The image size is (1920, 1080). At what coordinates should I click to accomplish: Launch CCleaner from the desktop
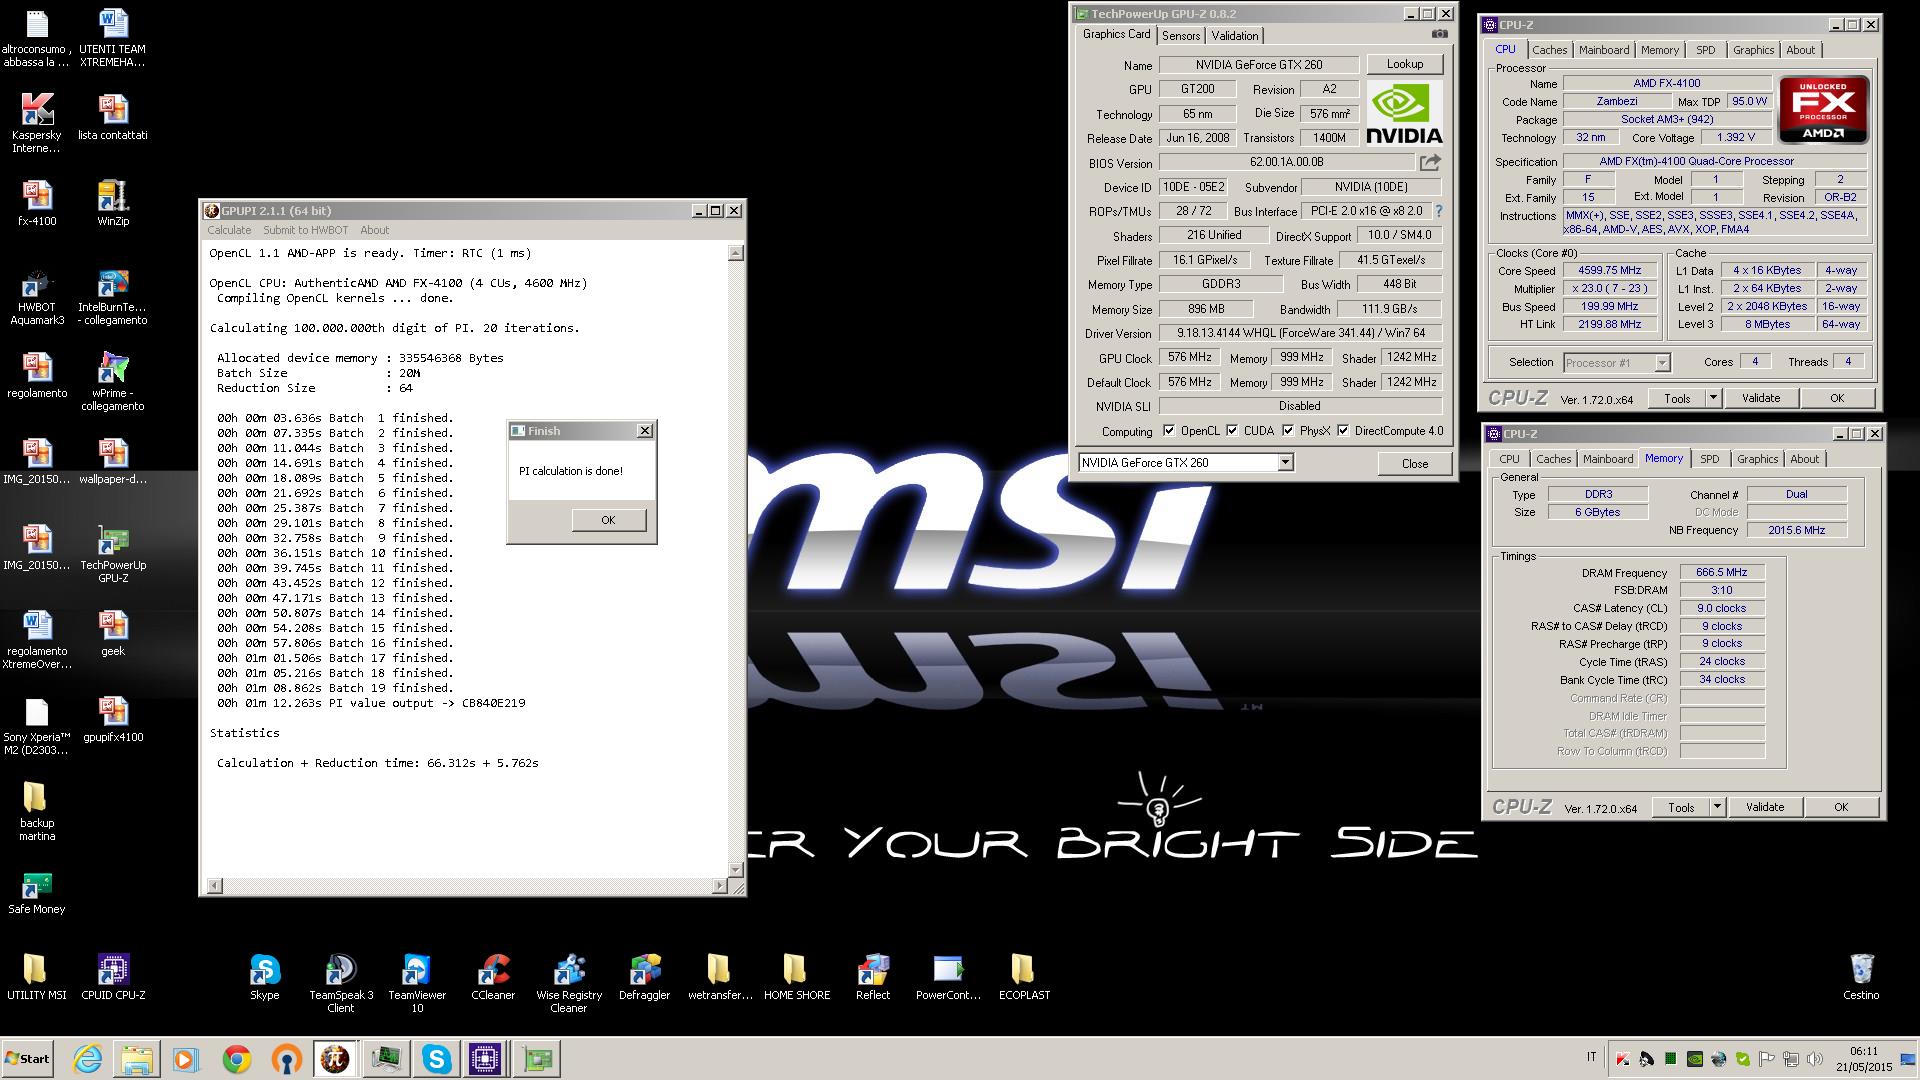click(x=493, y=977)
